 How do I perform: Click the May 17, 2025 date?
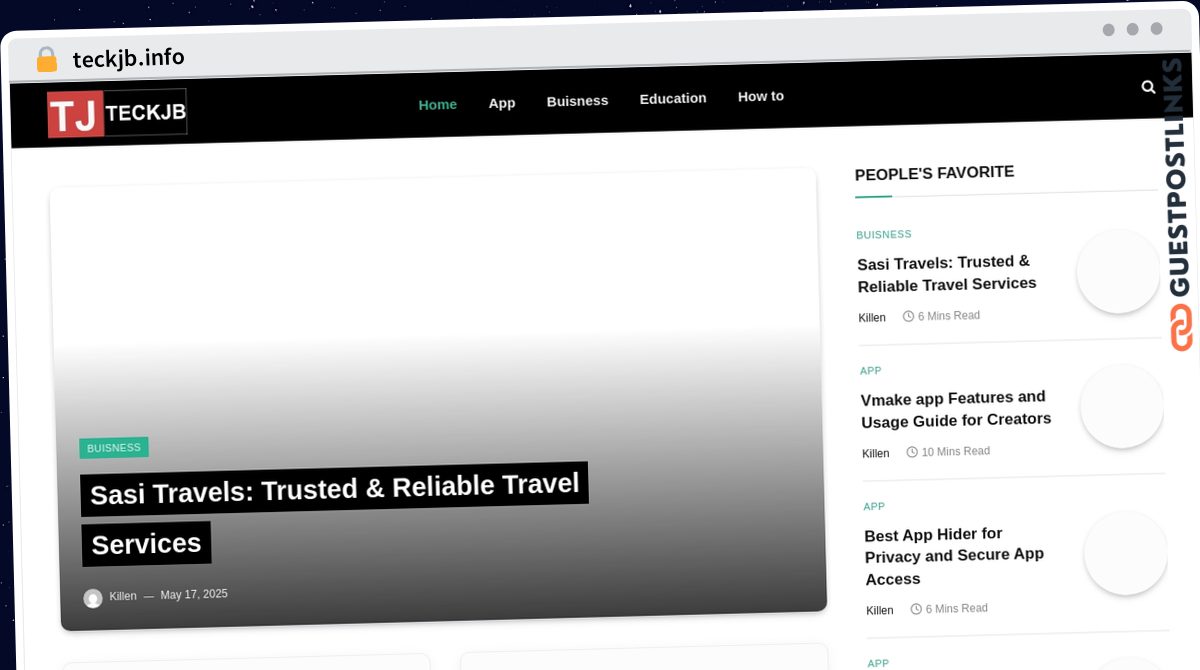[x=194, y=594]
